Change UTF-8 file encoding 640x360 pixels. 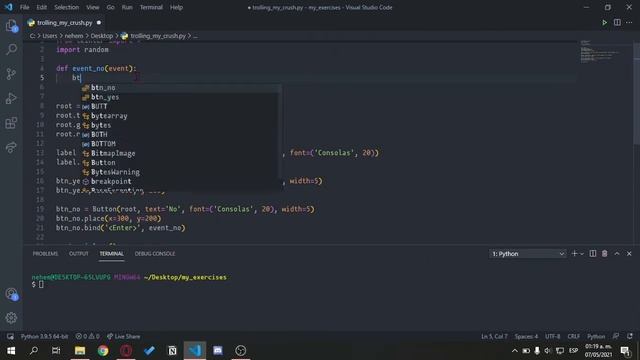pyautogui.click(x=553, y=336)
